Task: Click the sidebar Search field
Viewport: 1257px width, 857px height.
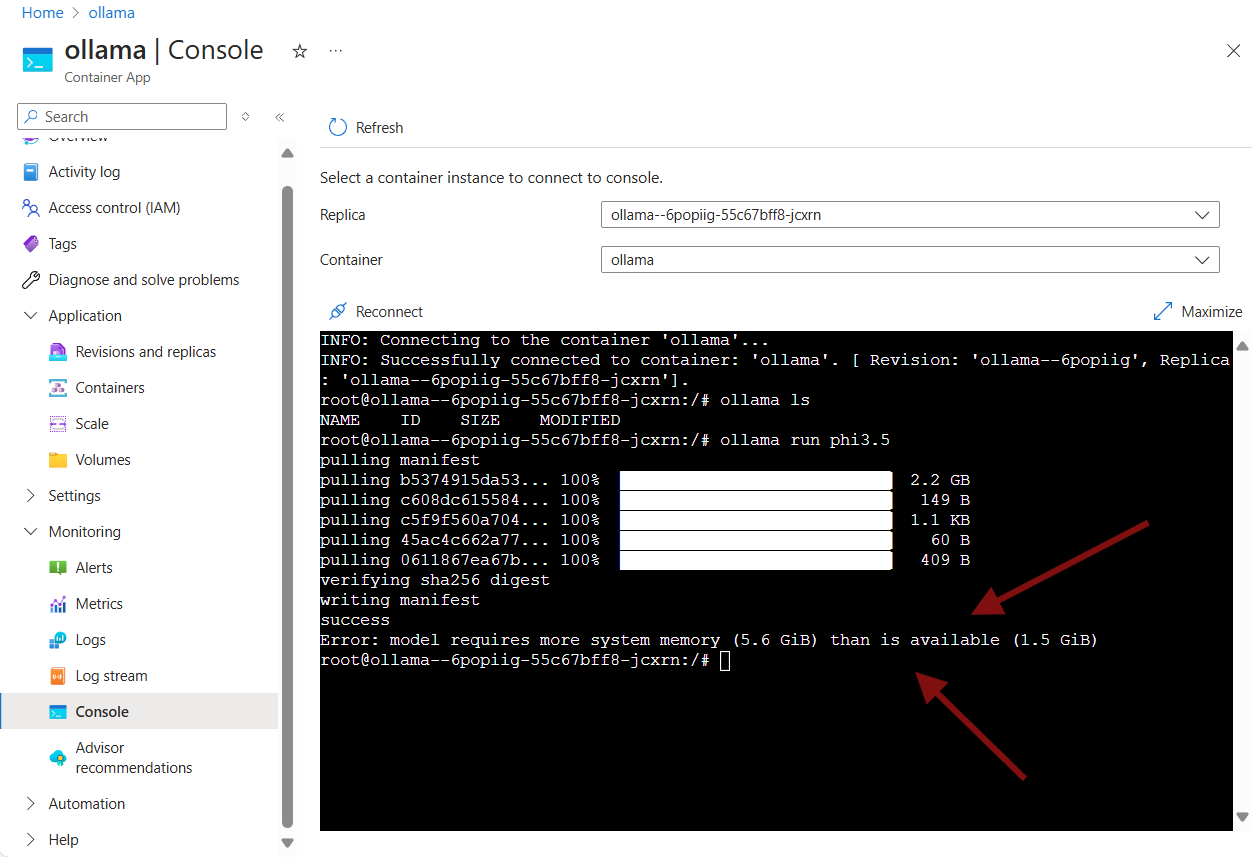Action: click(x=122, y=117)
